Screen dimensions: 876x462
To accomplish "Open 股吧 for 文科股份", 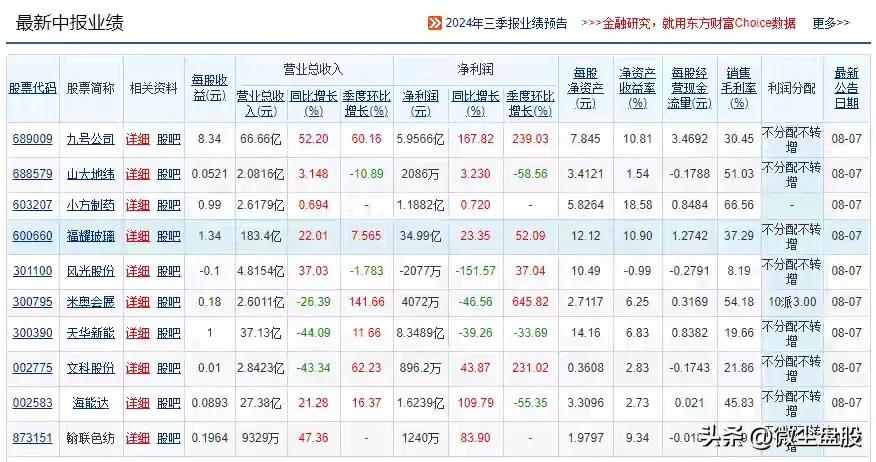I will [x=169, y=368].
